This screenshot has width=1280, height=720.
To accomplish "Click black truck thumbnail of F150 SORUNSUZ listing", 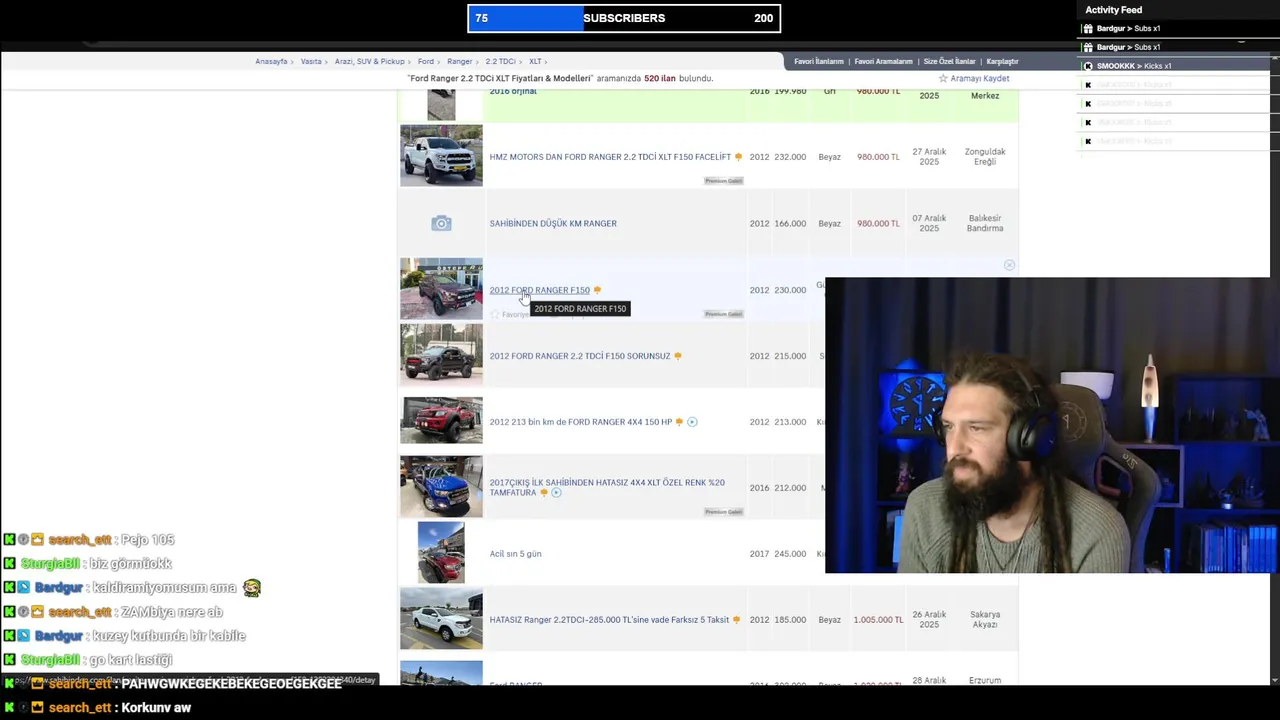I will tap(441, 355).
